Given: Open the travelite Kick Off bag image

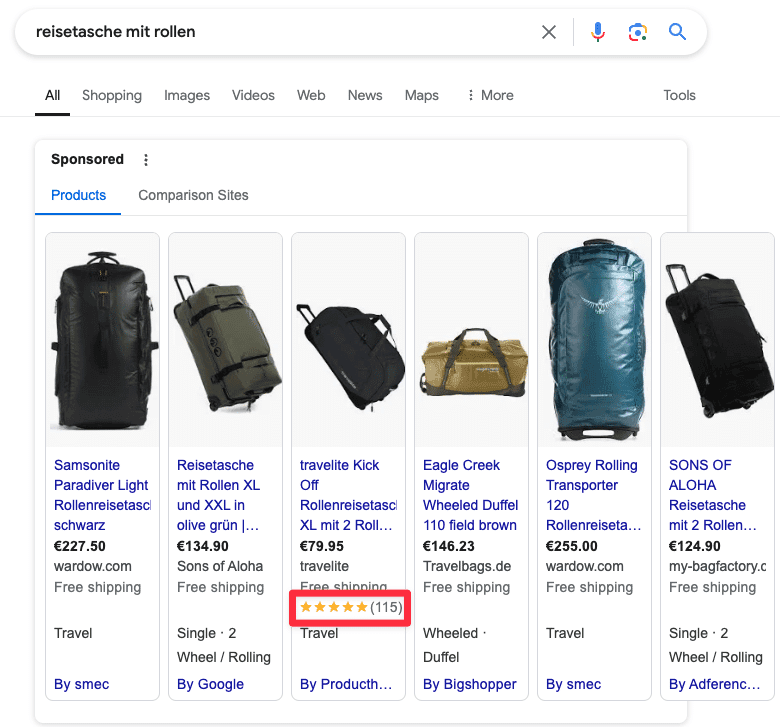Looking at the screenshot, I should pos(348,340).
